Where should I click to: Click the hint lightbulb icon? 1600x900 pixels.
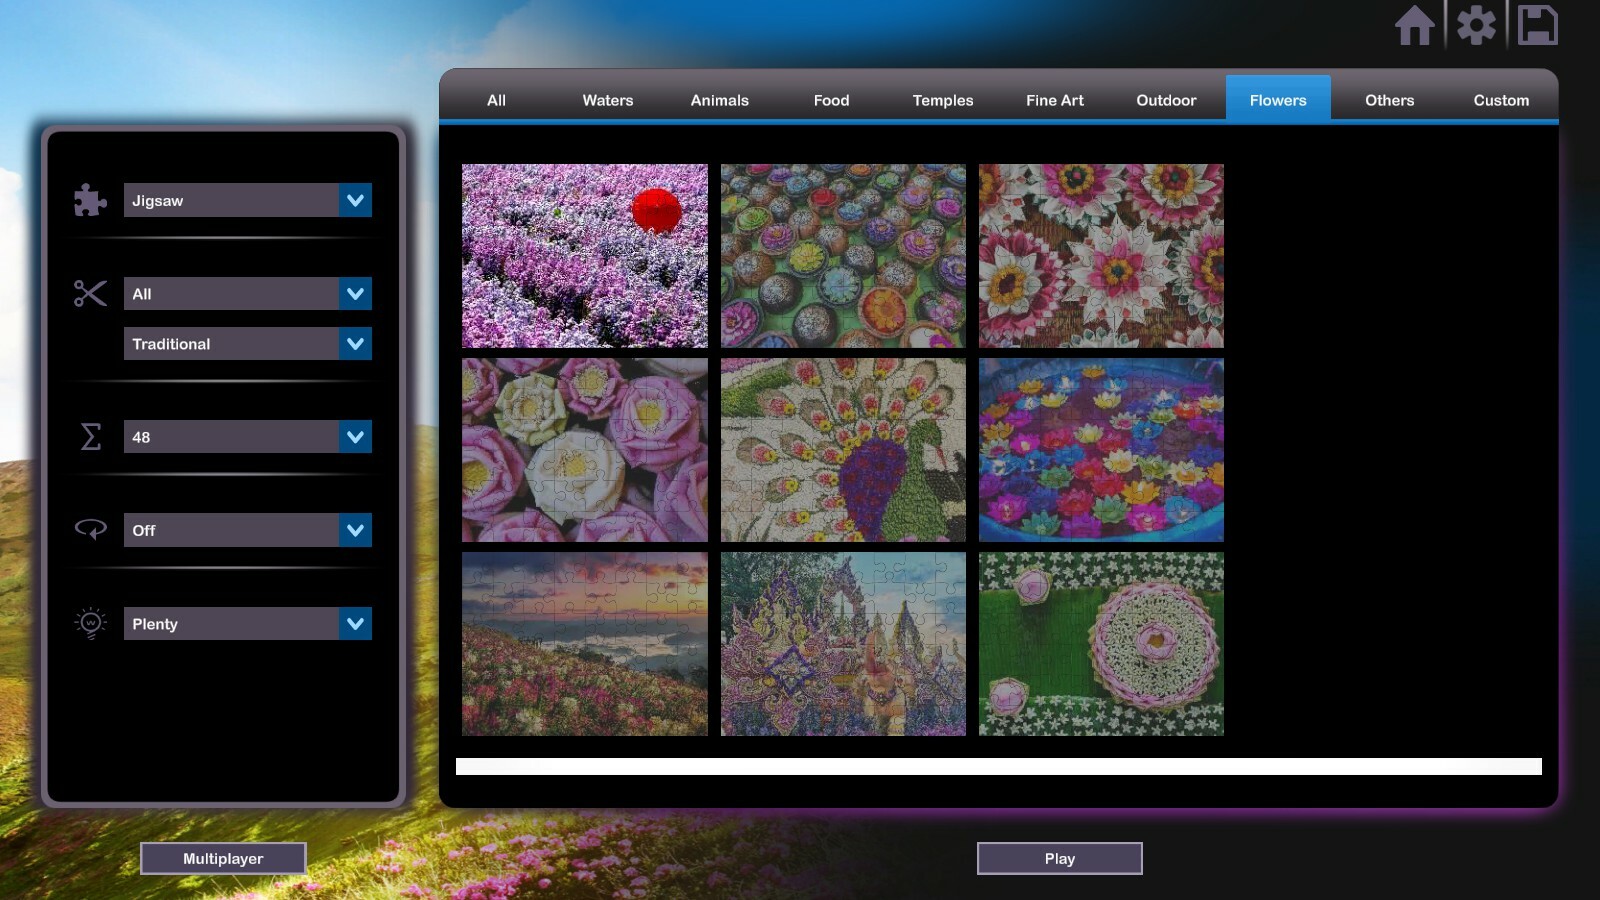[89, 623]
